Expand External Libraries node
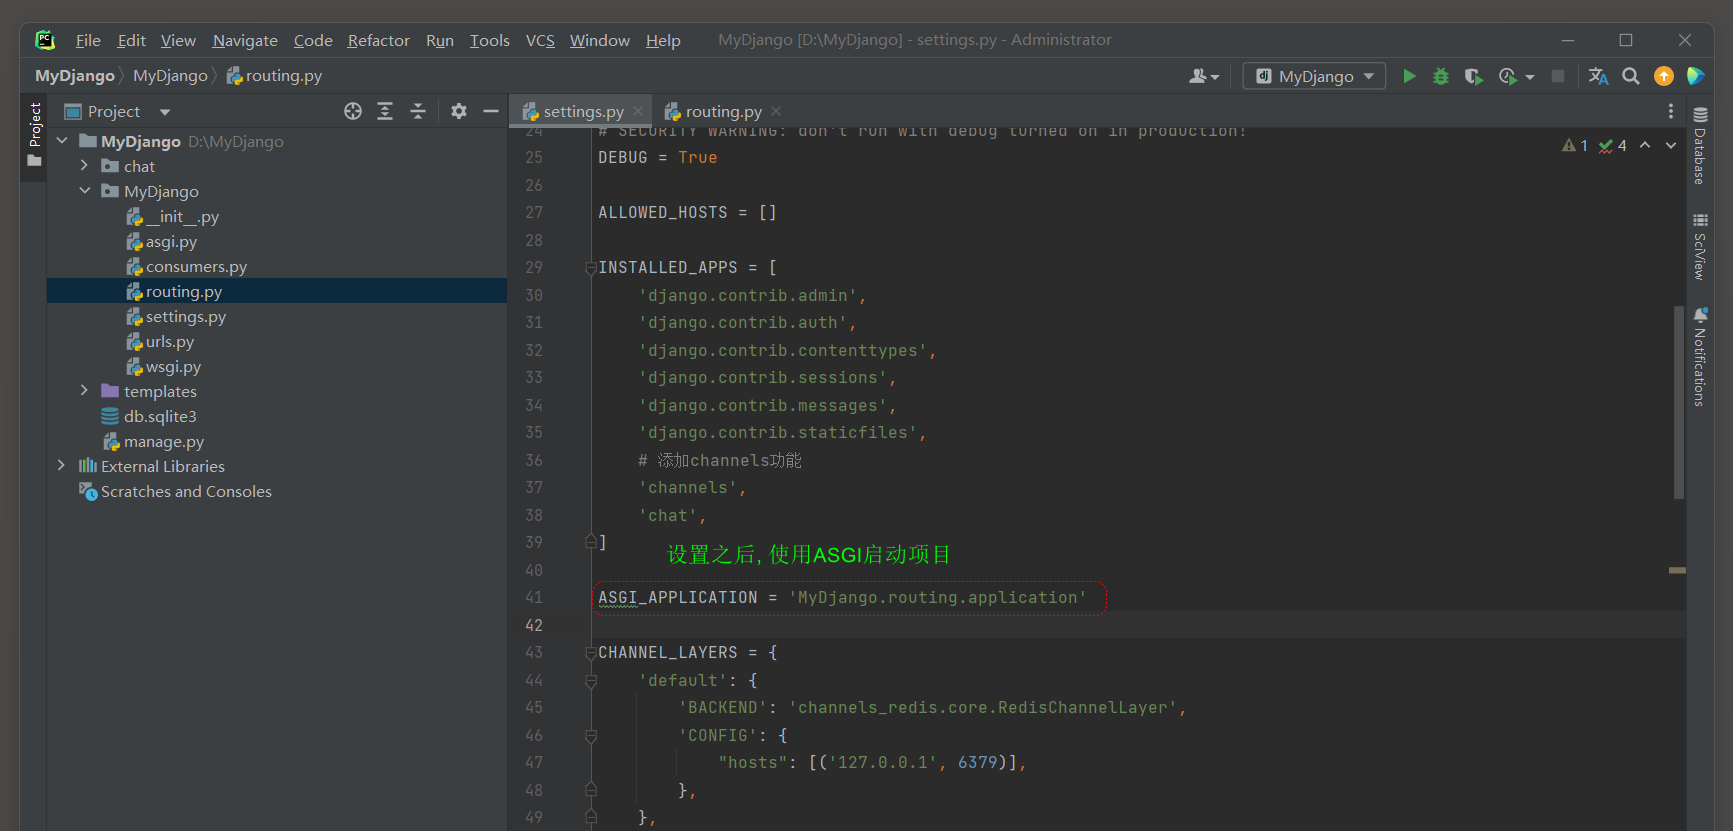This screenshot has height=831, width=1733. point(62,466)
